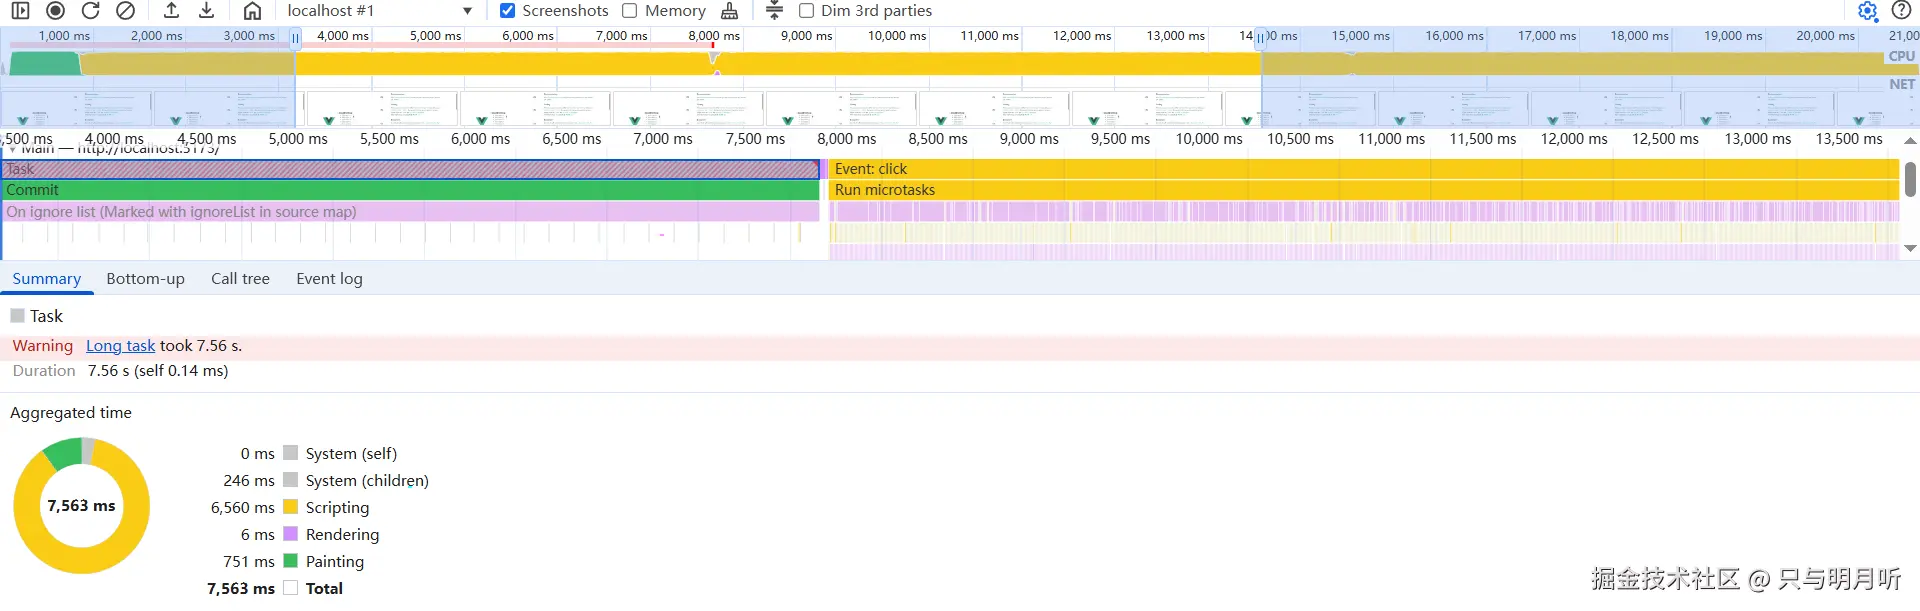This screenshot has width=1920, height=611.
Task: Switch to the Summary tab
Action: (47, 279)
